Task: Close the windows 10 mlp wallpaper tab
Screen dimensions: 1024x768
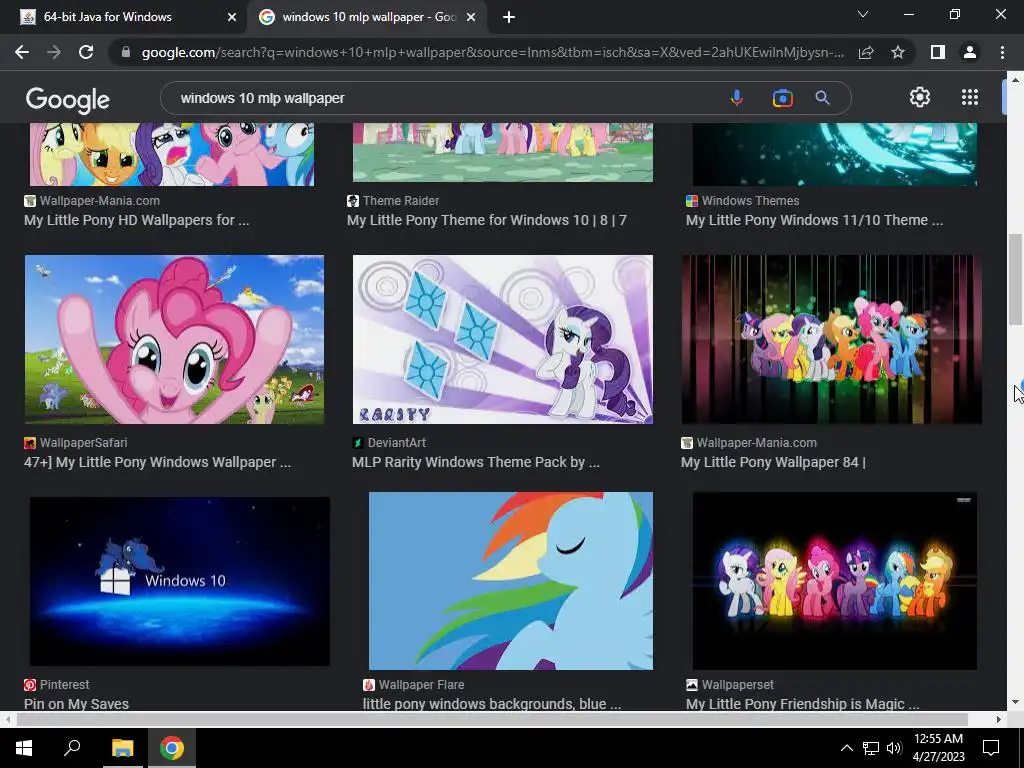Action: click(x=471, y=17)
